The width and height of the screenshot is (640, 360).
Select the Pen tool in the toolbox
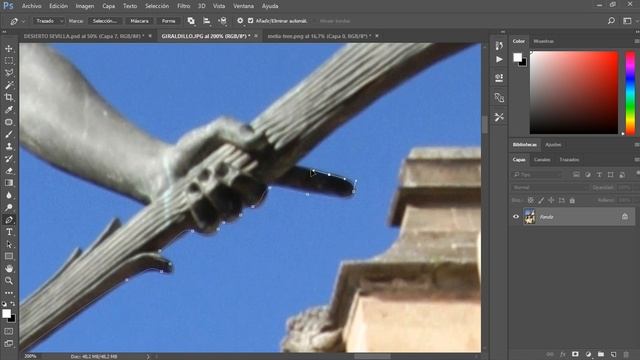9,220
